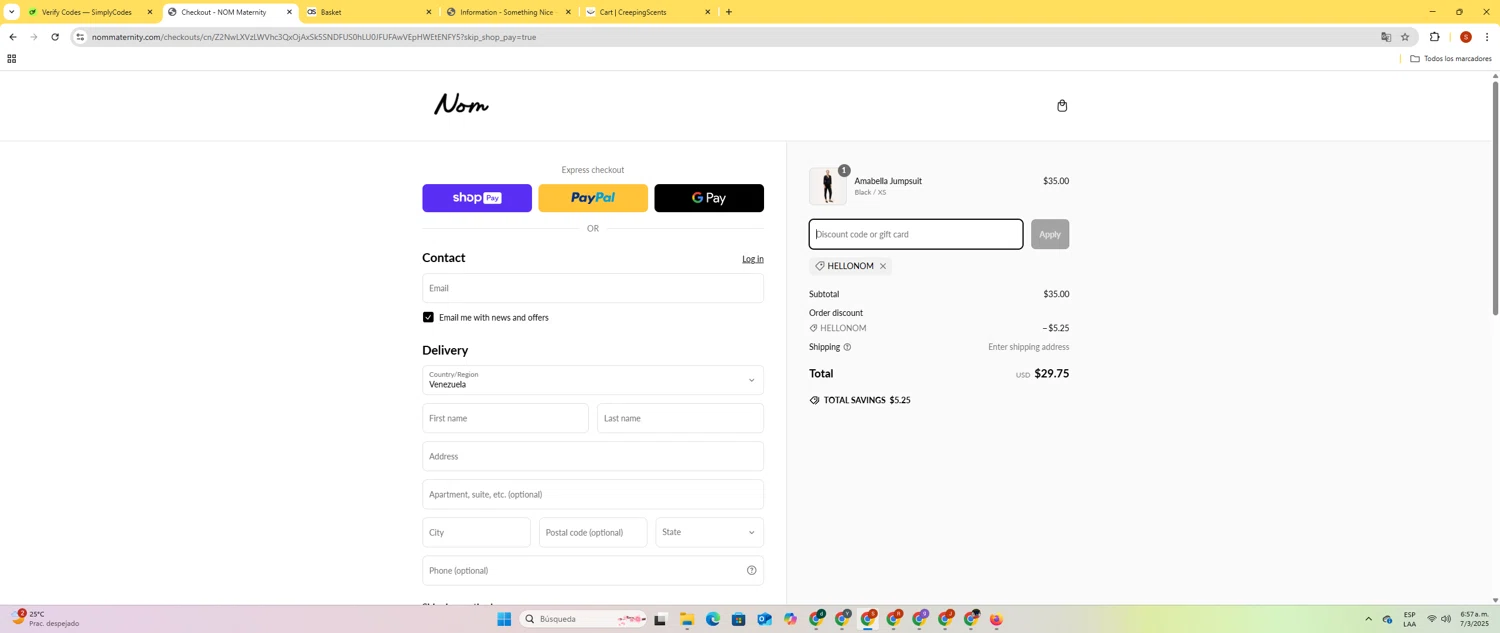Open Chrome profile avatar
Image resolution: width=1500 pixels, height=633 pixels.
(x=1465, y=37)
